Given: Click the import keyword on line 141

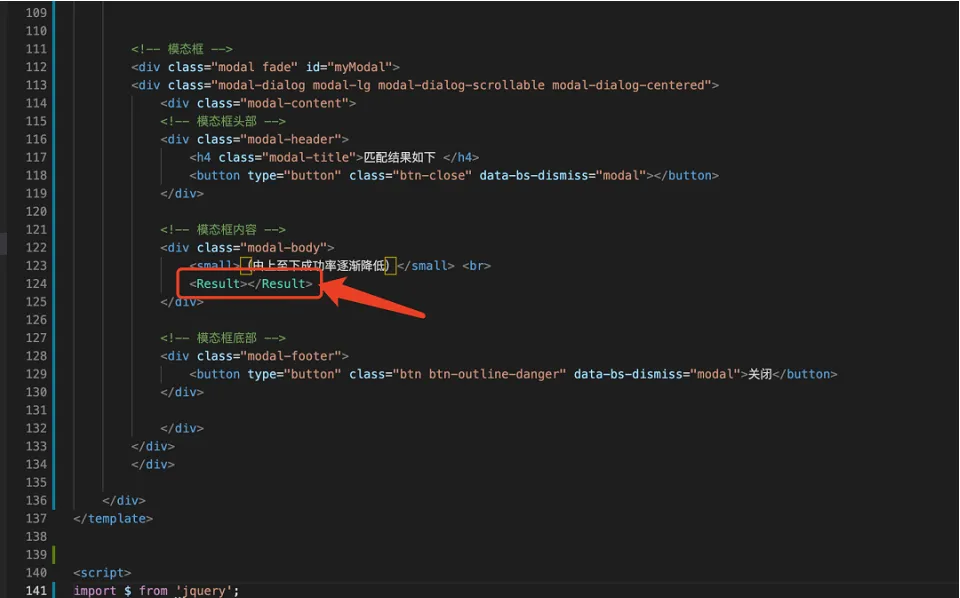Looking at the screenshot, I should pos(94,591).
